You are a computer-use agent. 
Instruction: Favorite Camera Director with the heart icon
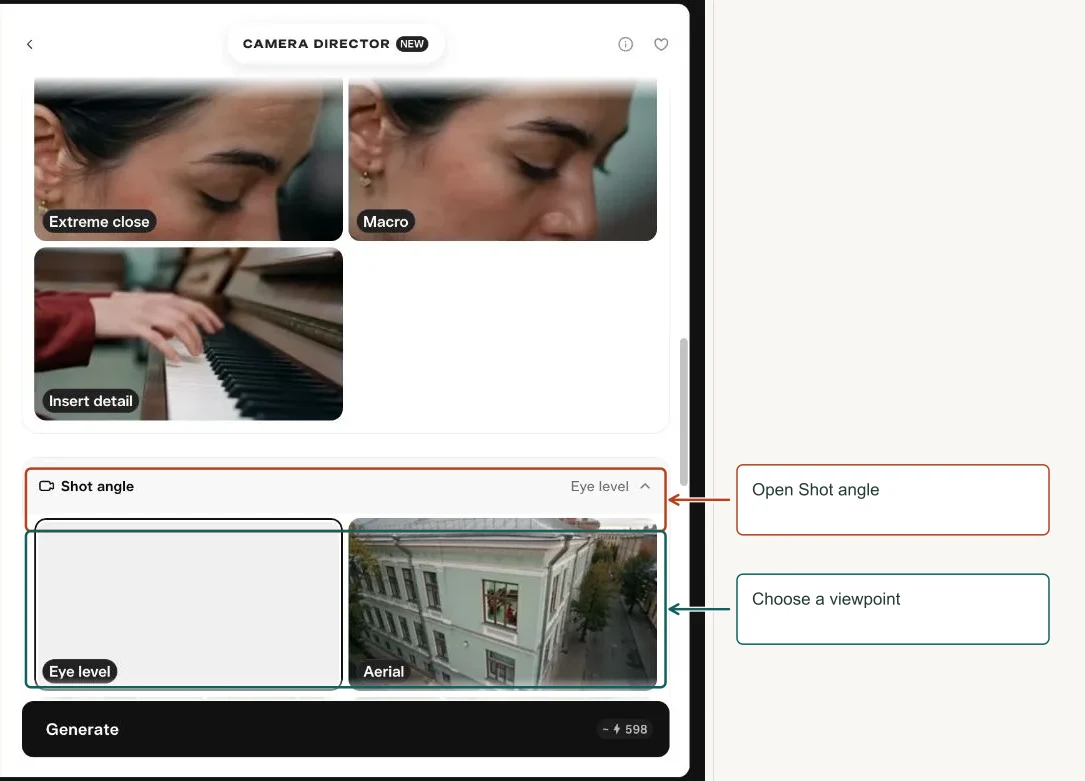[662, 44]
